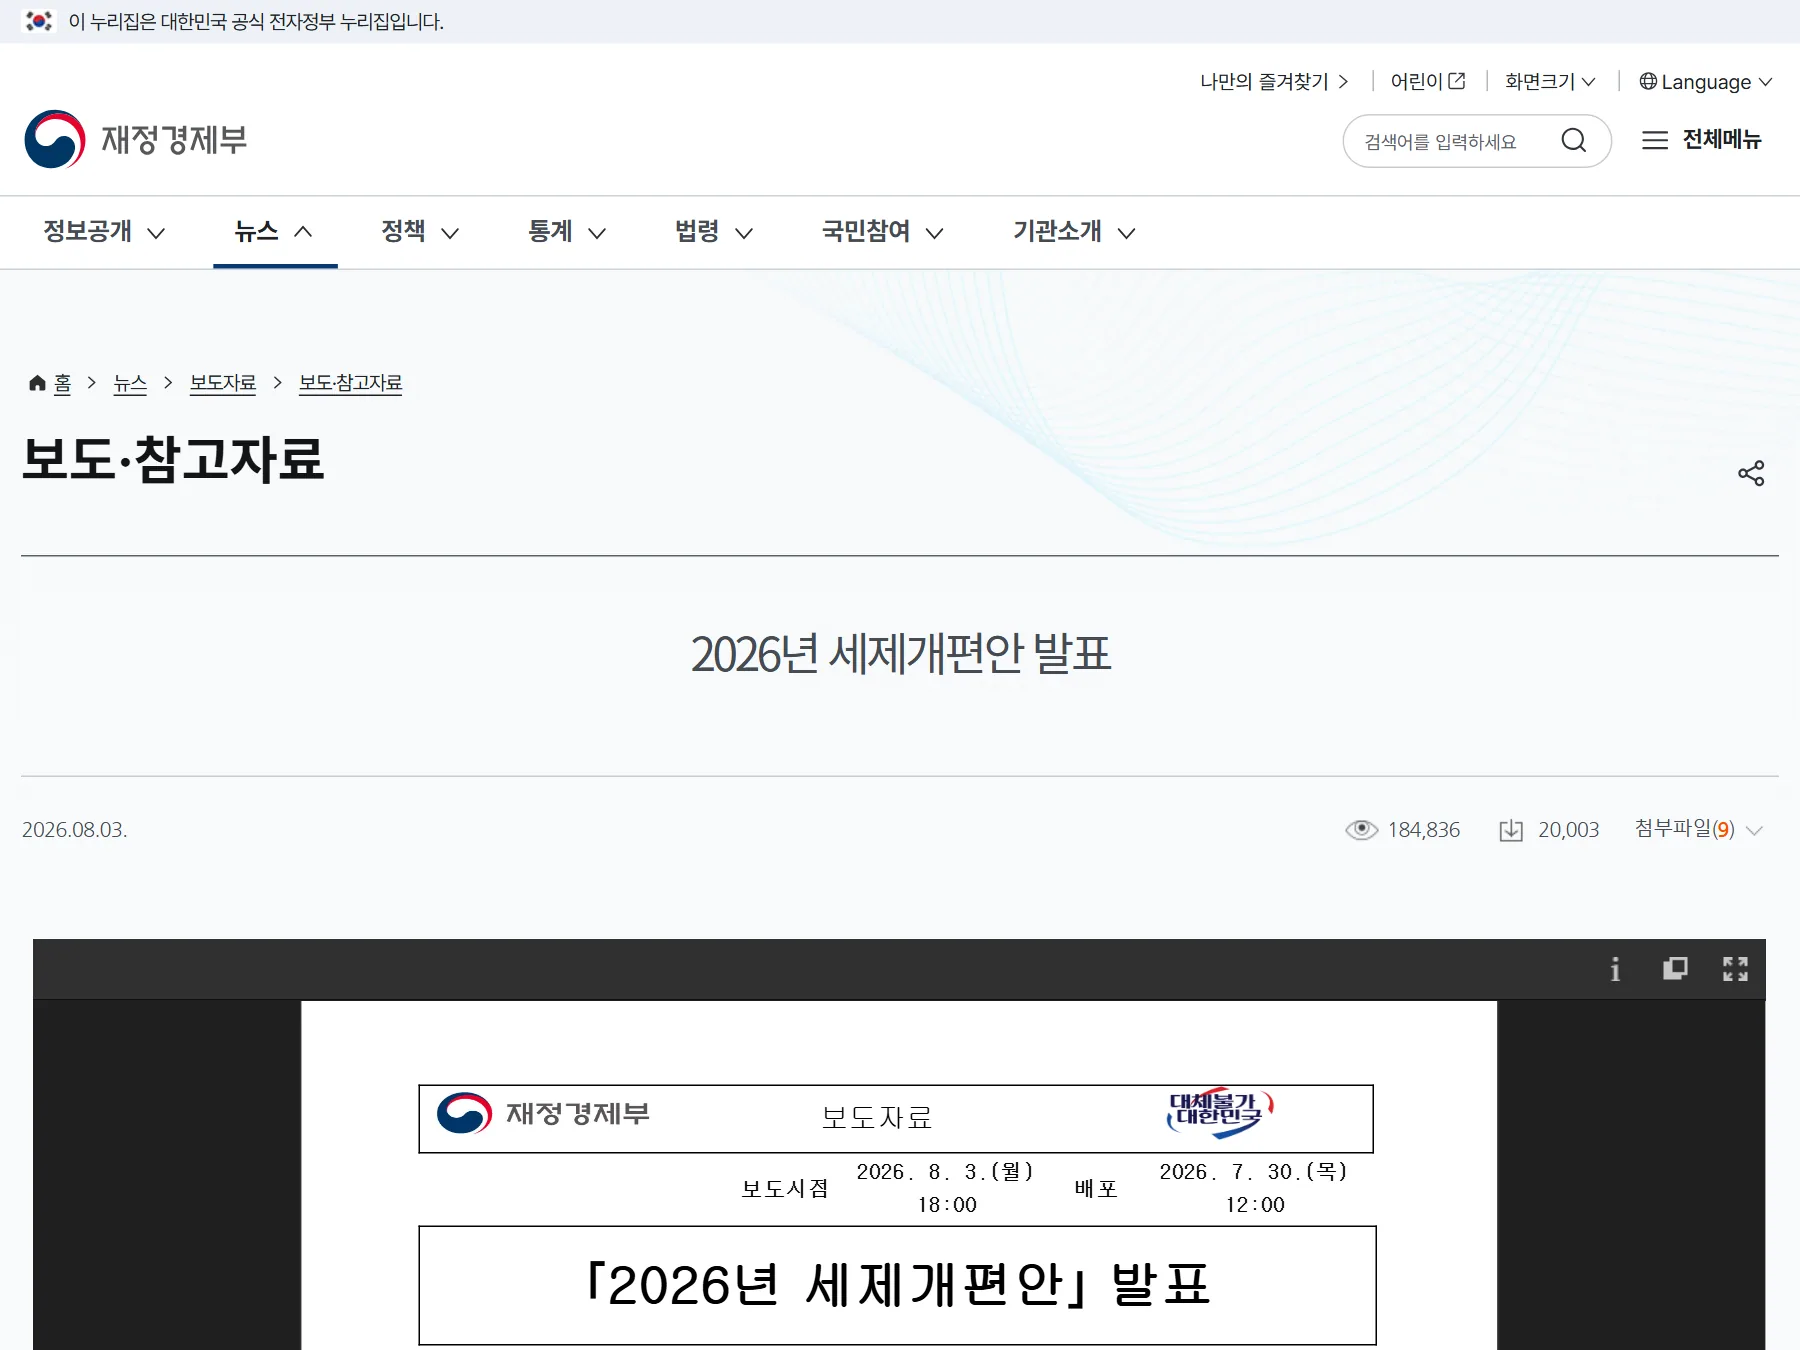1800x1350 pixels.
Task: Click the Korean flag icon at top
Action: tap(39, 21)
